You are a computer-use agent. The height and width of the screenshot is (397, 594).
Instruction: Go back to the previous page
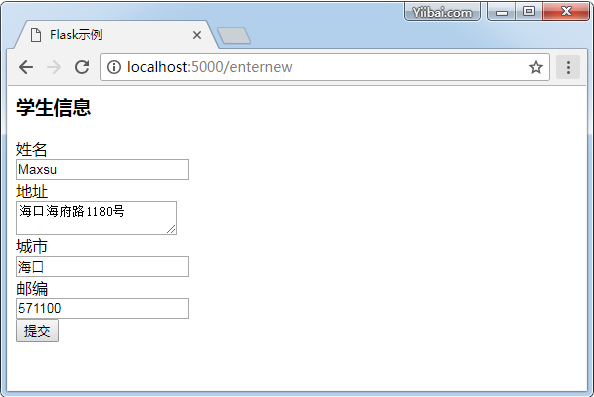[x=26, y=67]
